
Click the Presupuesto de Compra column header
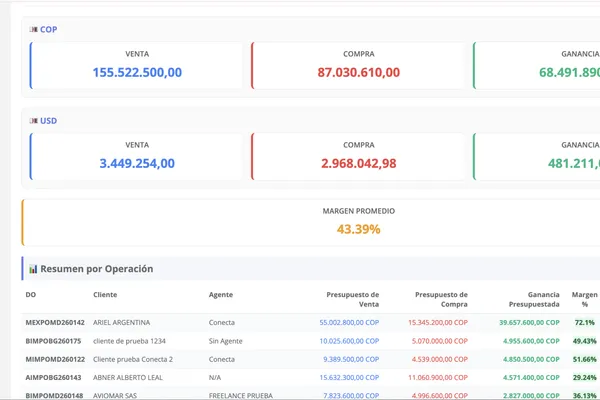[x=441, y=299]
